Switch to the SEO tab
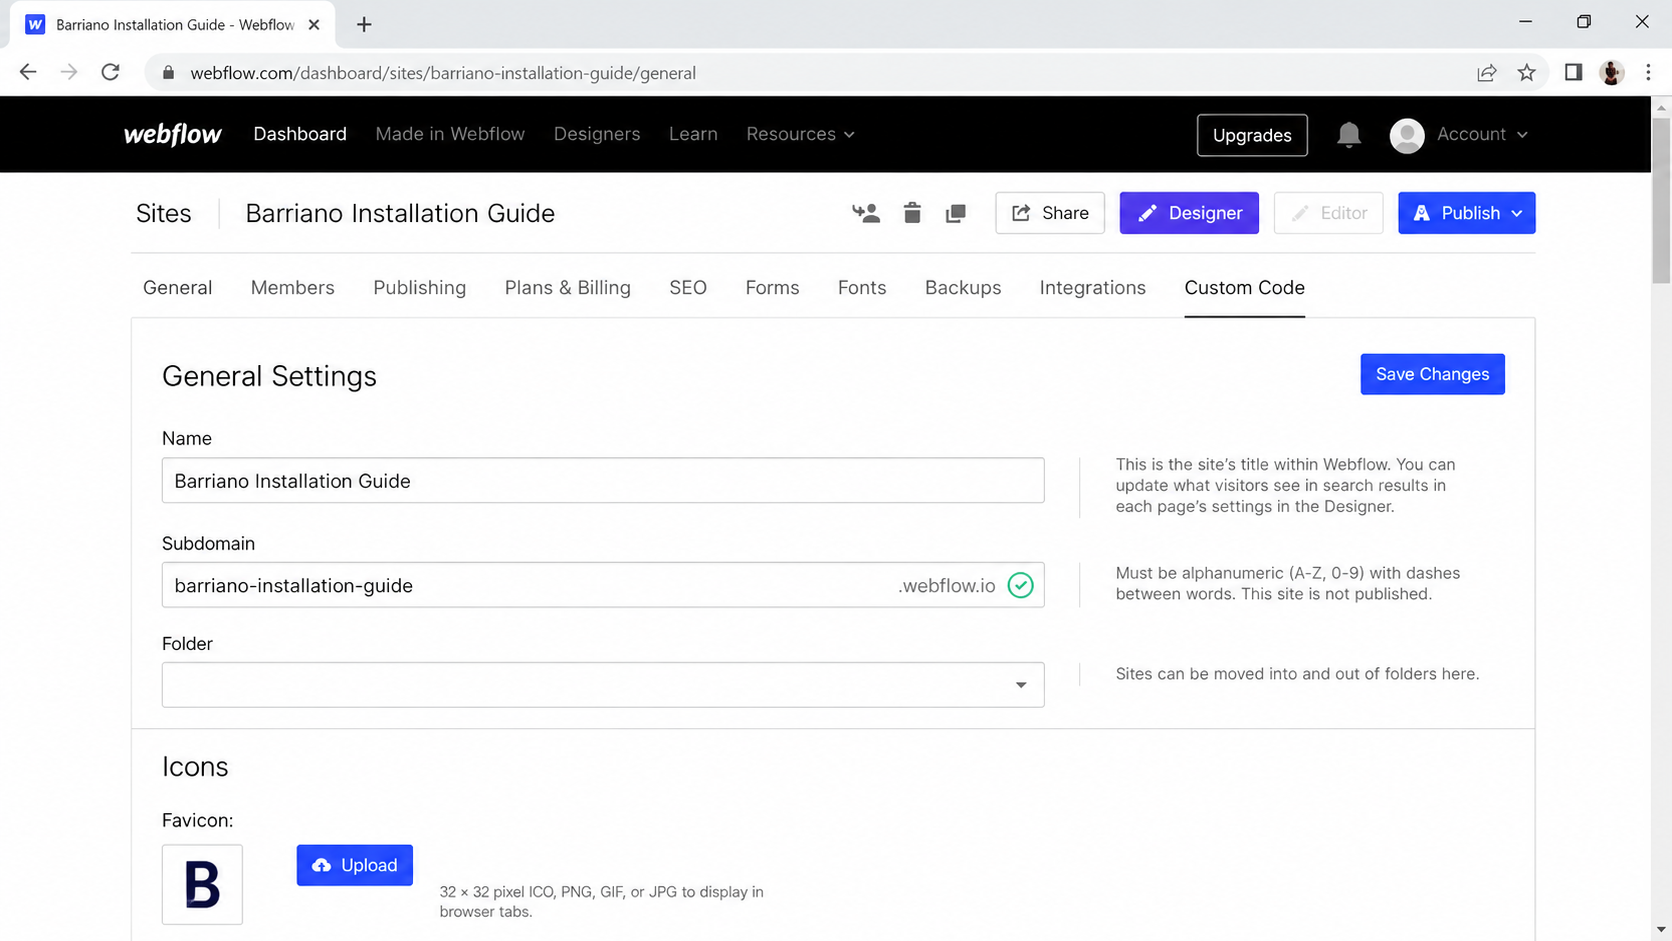 (x=688, y=288)
